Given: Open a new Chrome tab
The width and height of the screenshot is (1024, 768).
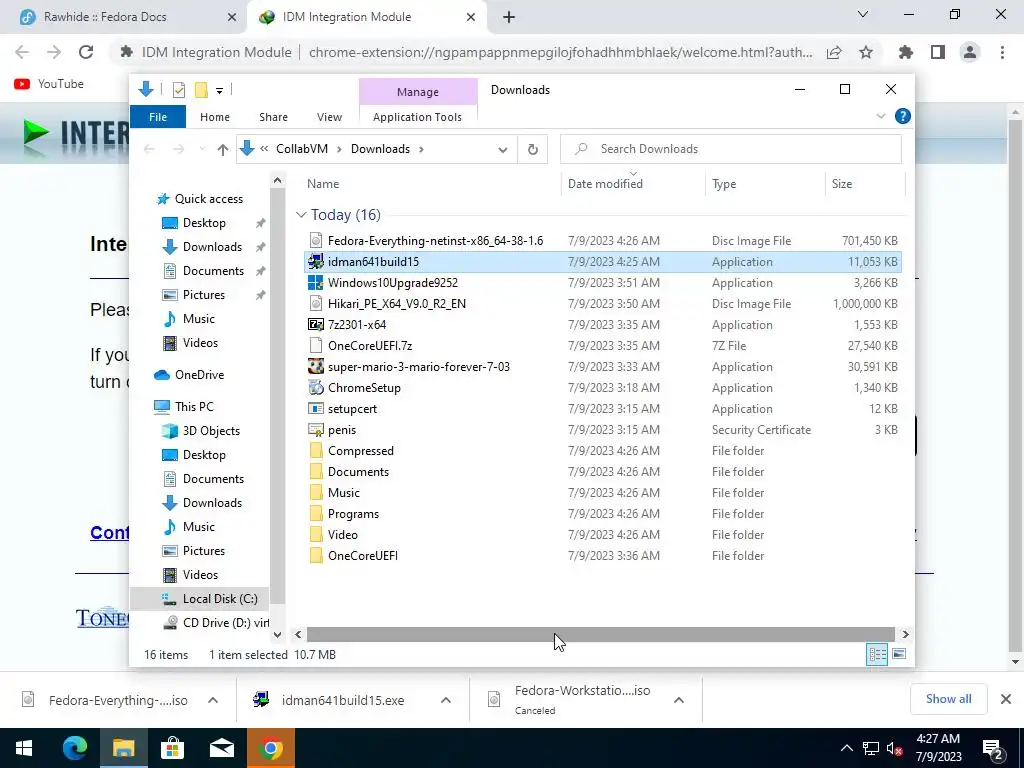Looking at the screenshot, I should coord(509,17).
